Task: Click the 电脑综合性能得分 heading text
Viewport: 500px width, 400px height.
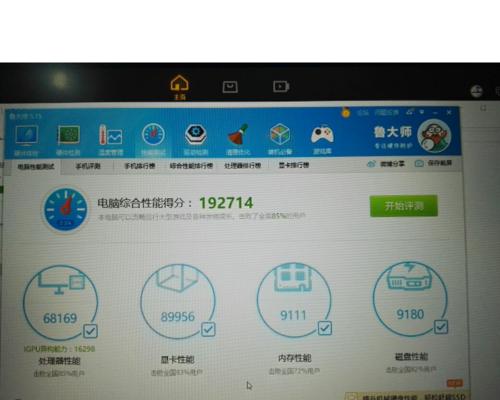Action: tap(145, 203)
